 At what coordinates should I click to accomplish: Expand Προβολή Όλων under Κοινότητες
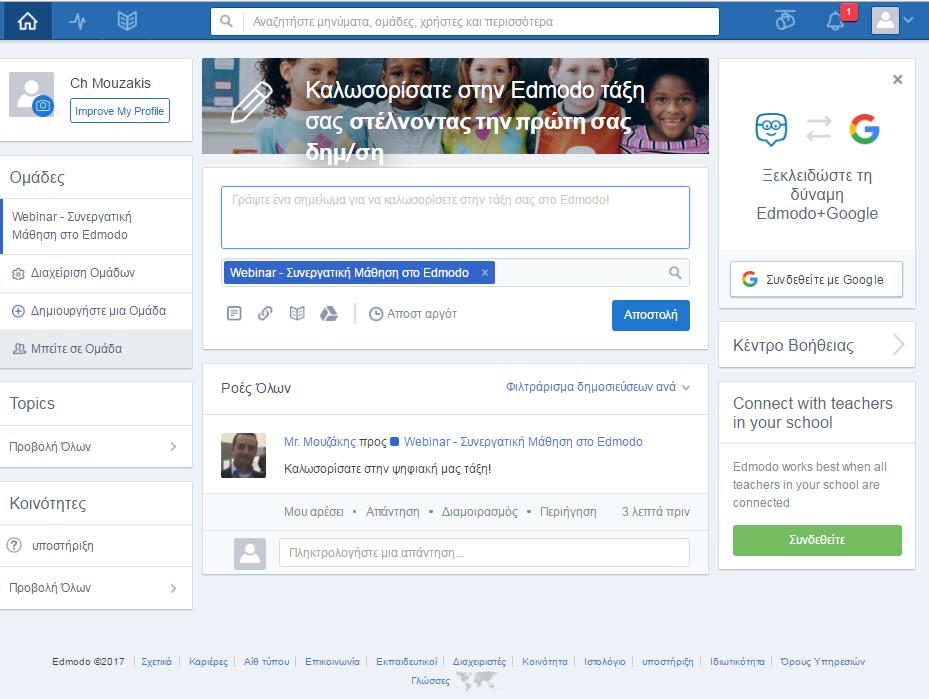click(96, 588)
